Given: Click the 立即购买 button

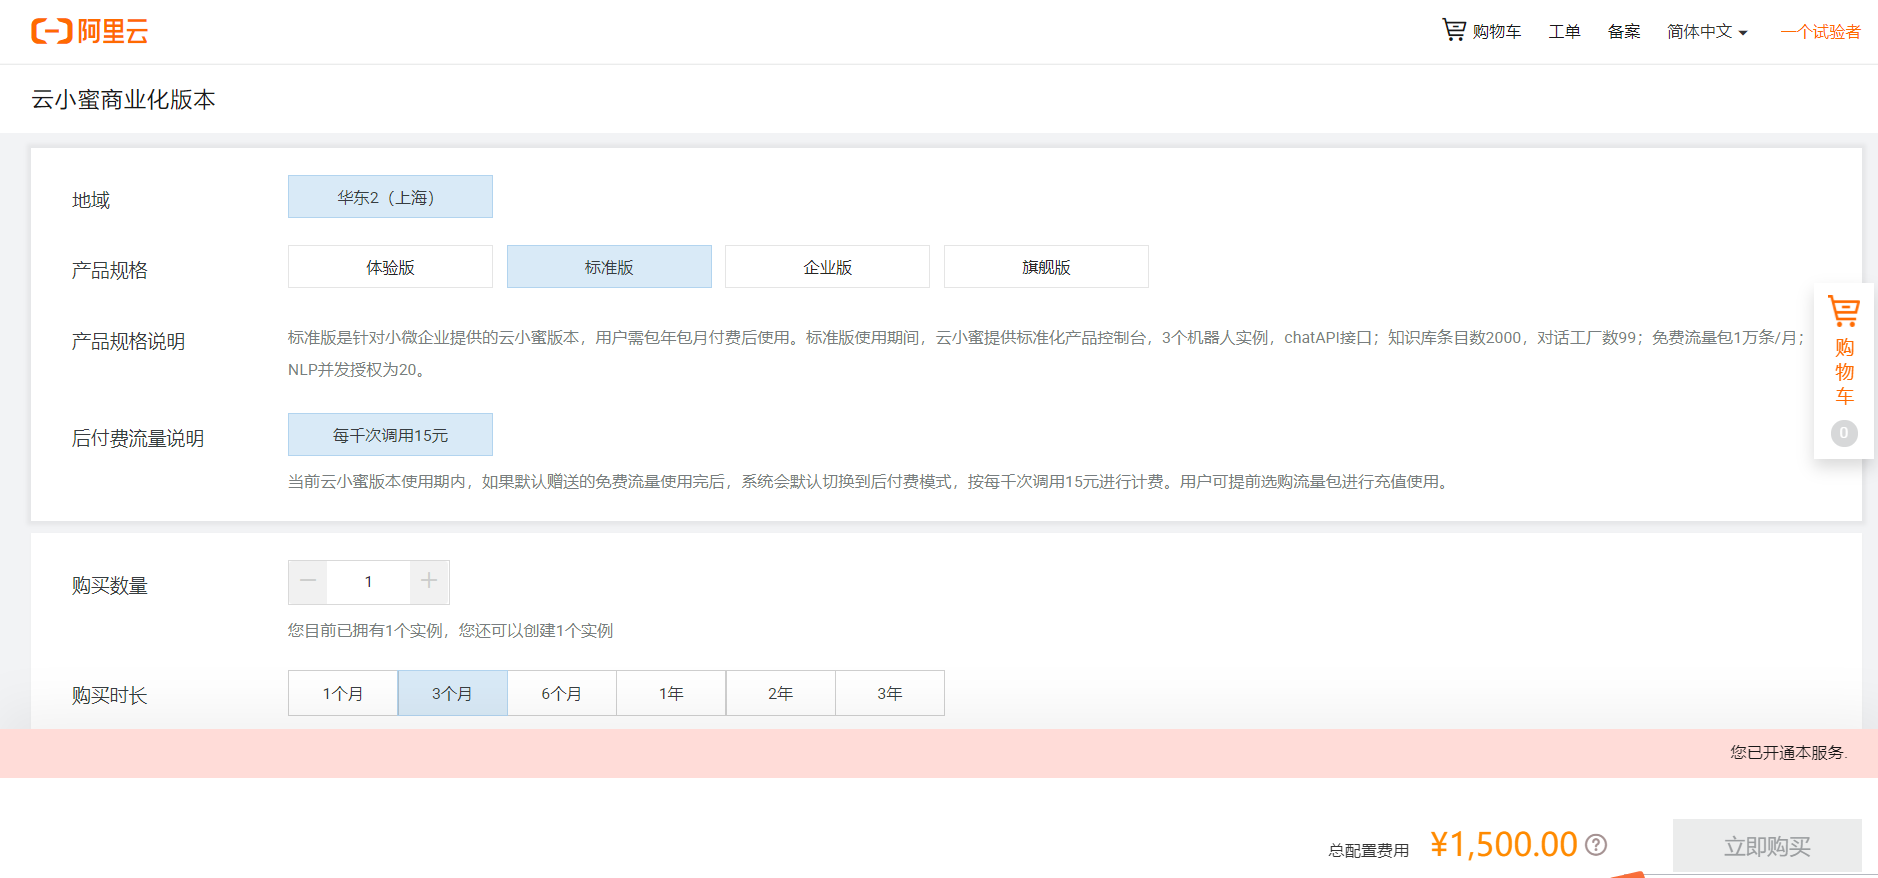Looking at the screenshot, I should (1767, 846).
